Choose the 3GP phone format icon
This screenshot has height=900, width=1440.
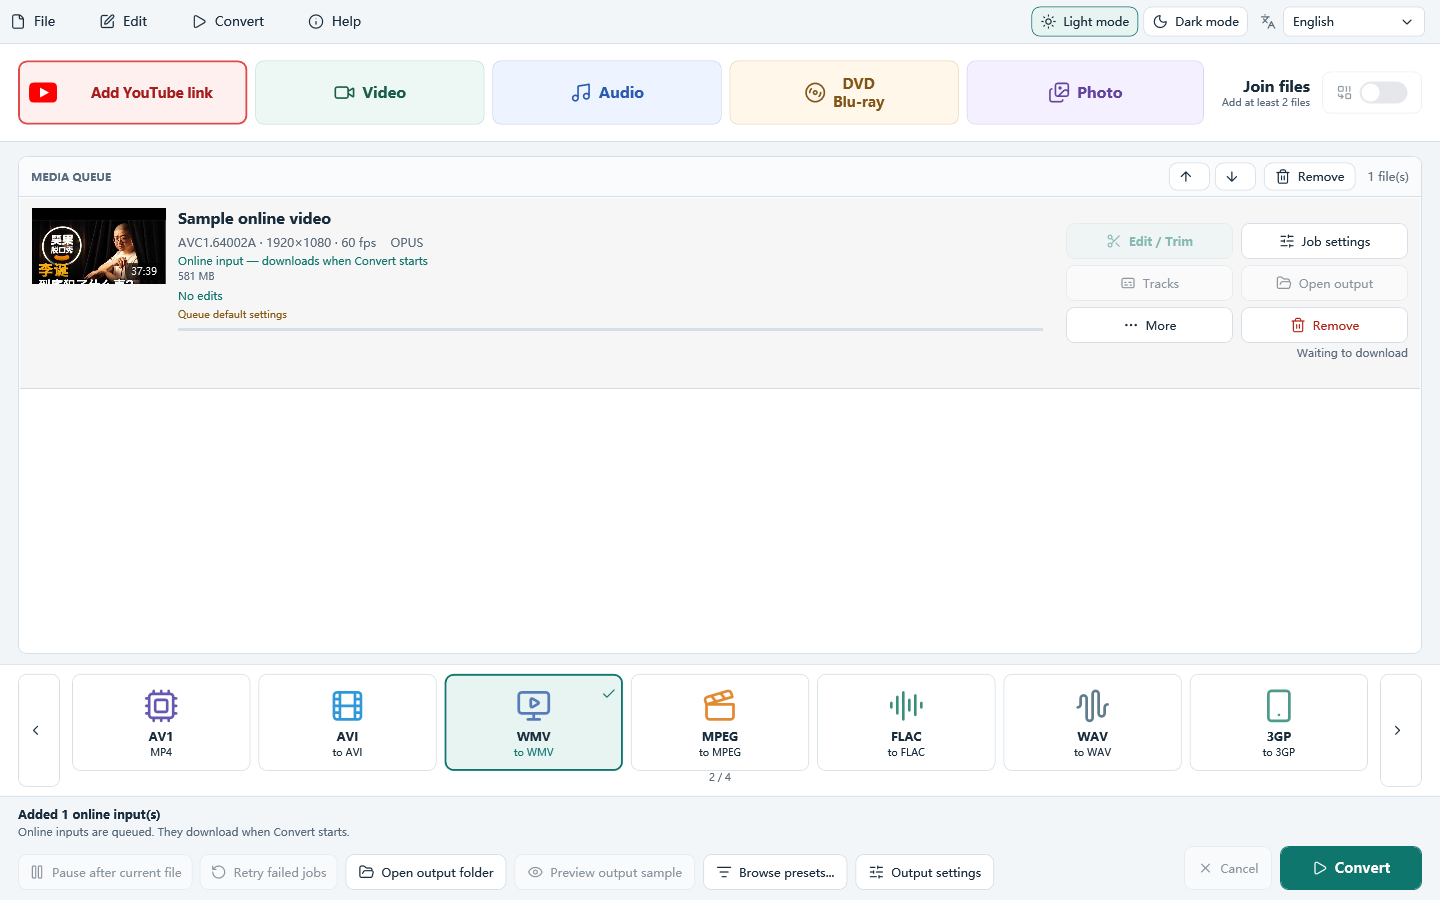pos(1278,706)
